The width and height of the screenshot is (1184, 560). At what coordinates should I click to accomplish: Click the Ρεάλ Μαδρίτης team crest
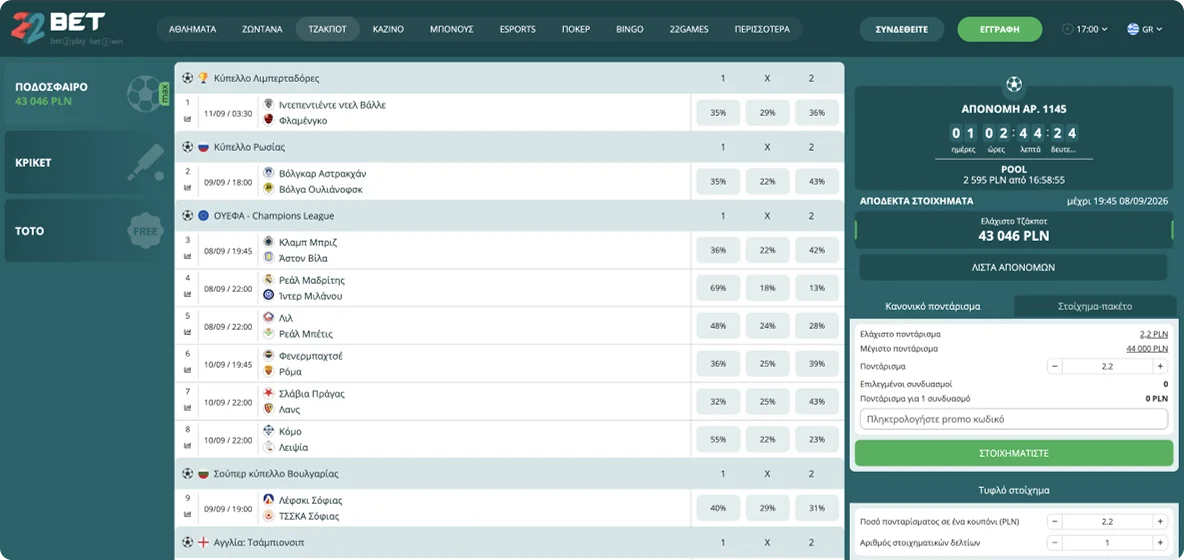pos(268,279)
